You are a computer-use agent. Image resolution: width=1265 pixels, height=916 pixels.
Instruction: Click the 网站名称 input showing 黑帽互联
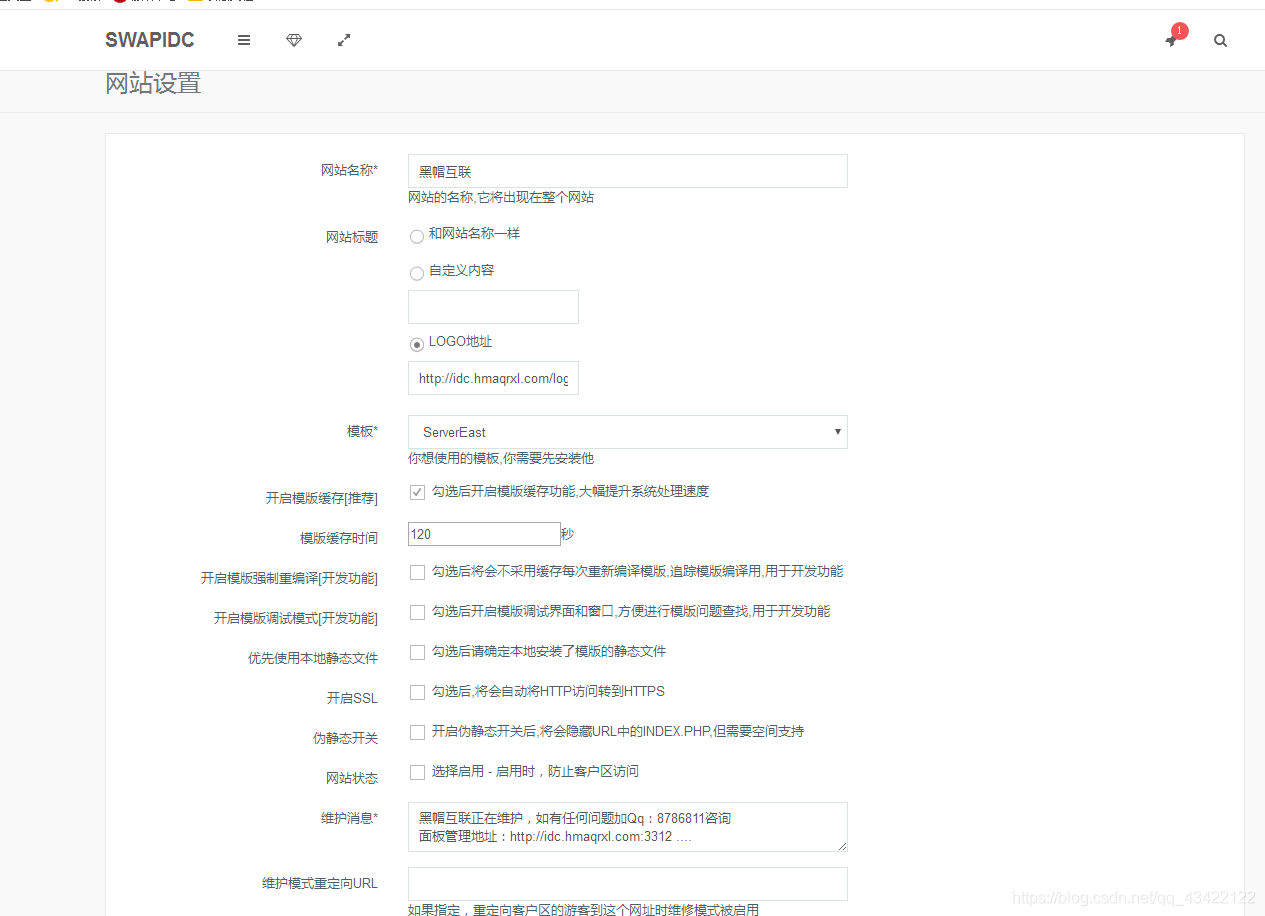pyautogui.click(x=627, y=171)
